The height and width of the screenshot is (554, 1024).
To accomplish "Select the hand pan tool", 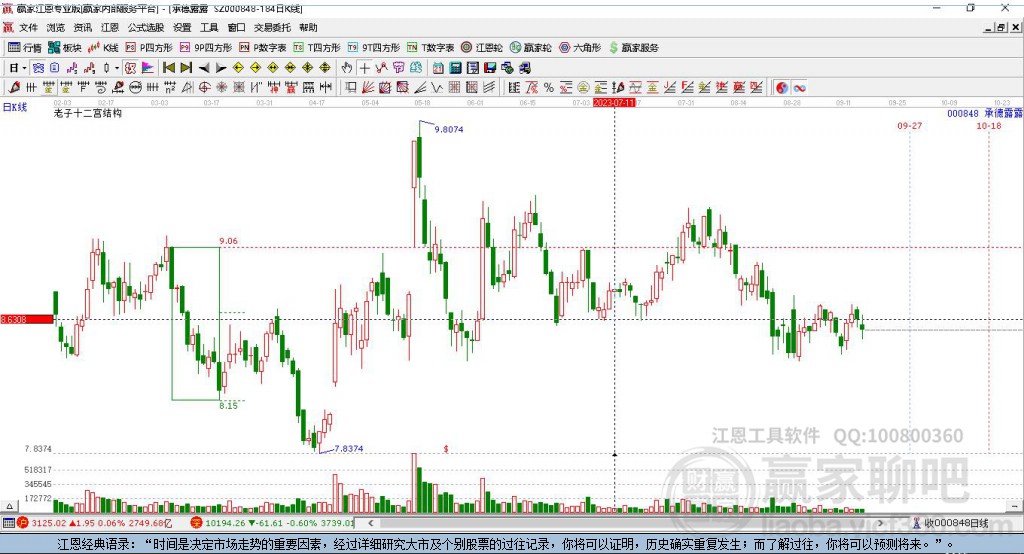I will tap(347, 68).
